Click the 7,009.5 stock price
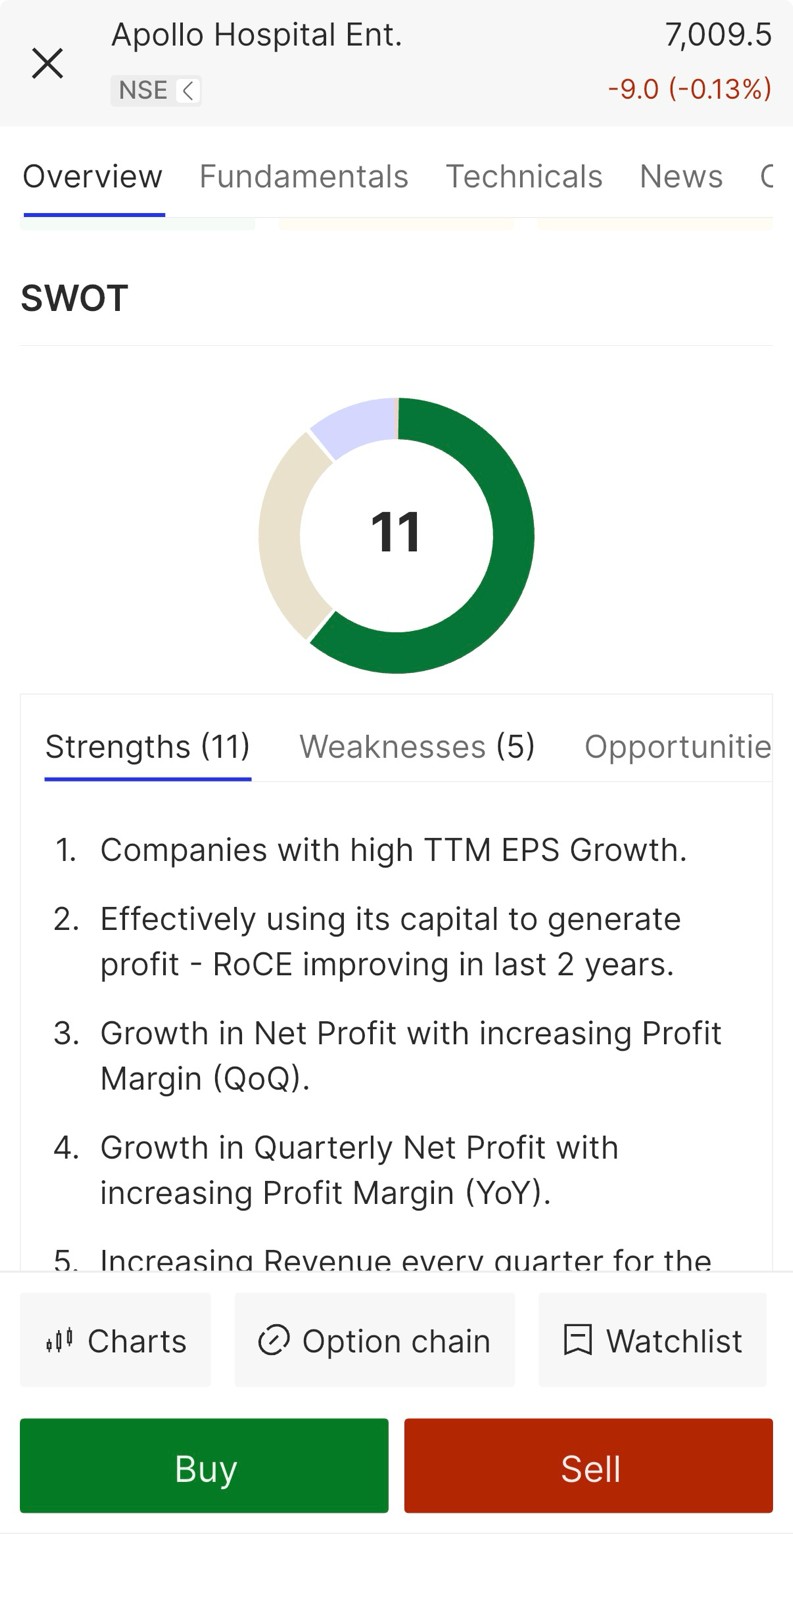This screenshot has width=793, height=1601. point(718,36)
